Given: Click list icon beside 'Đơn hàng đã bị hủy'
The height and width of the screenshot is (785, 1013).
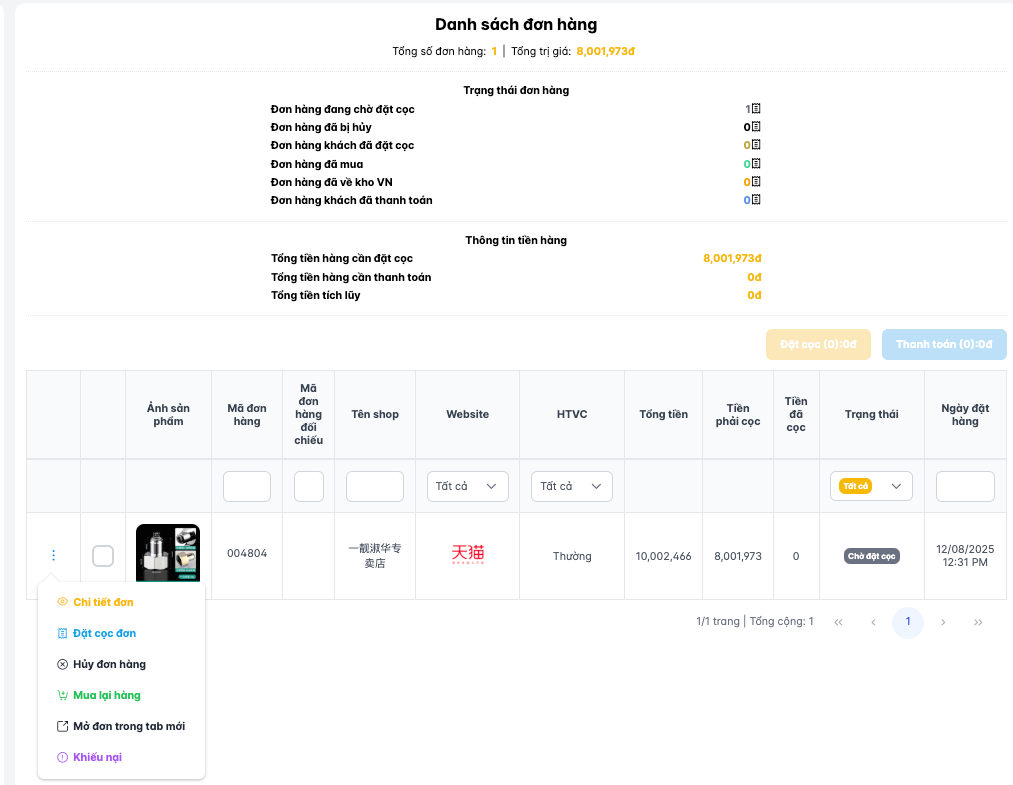Looking at the screenshot, I should coord(756,127).
